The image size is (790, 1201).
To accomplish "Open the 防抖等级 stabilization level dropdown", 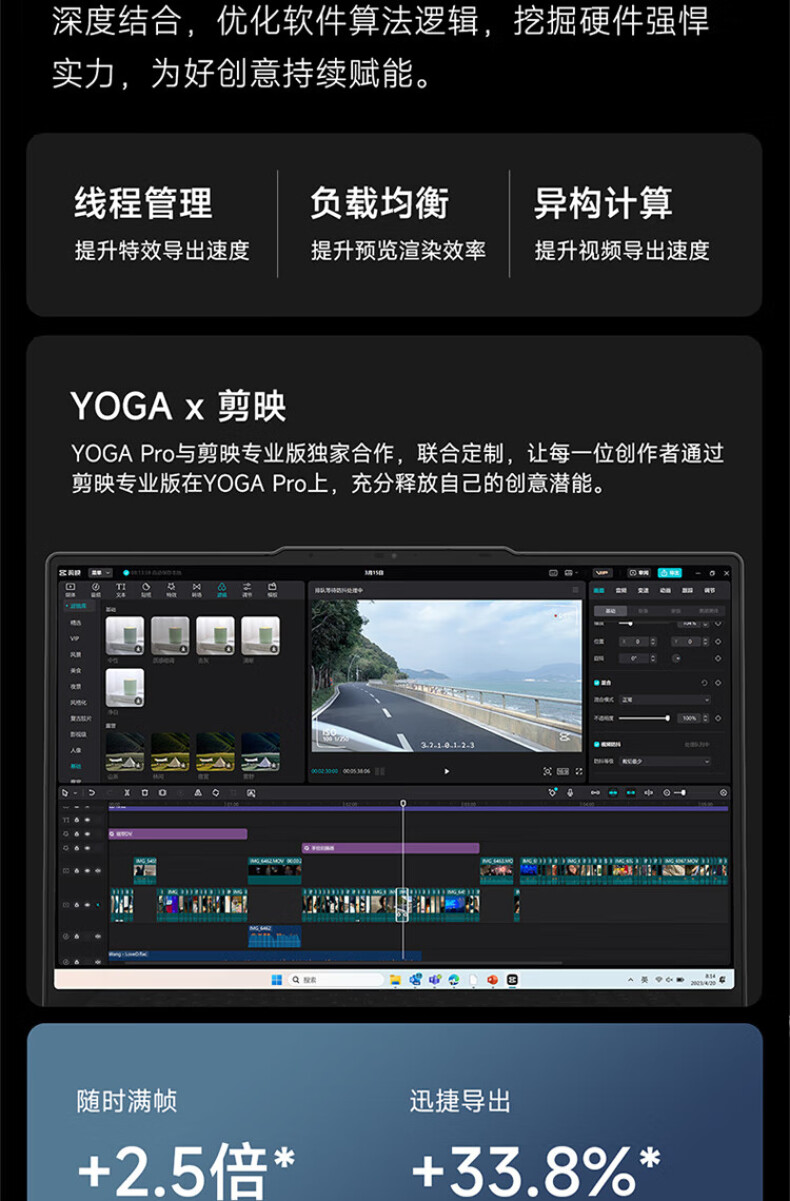I will [x=664, y=761].
